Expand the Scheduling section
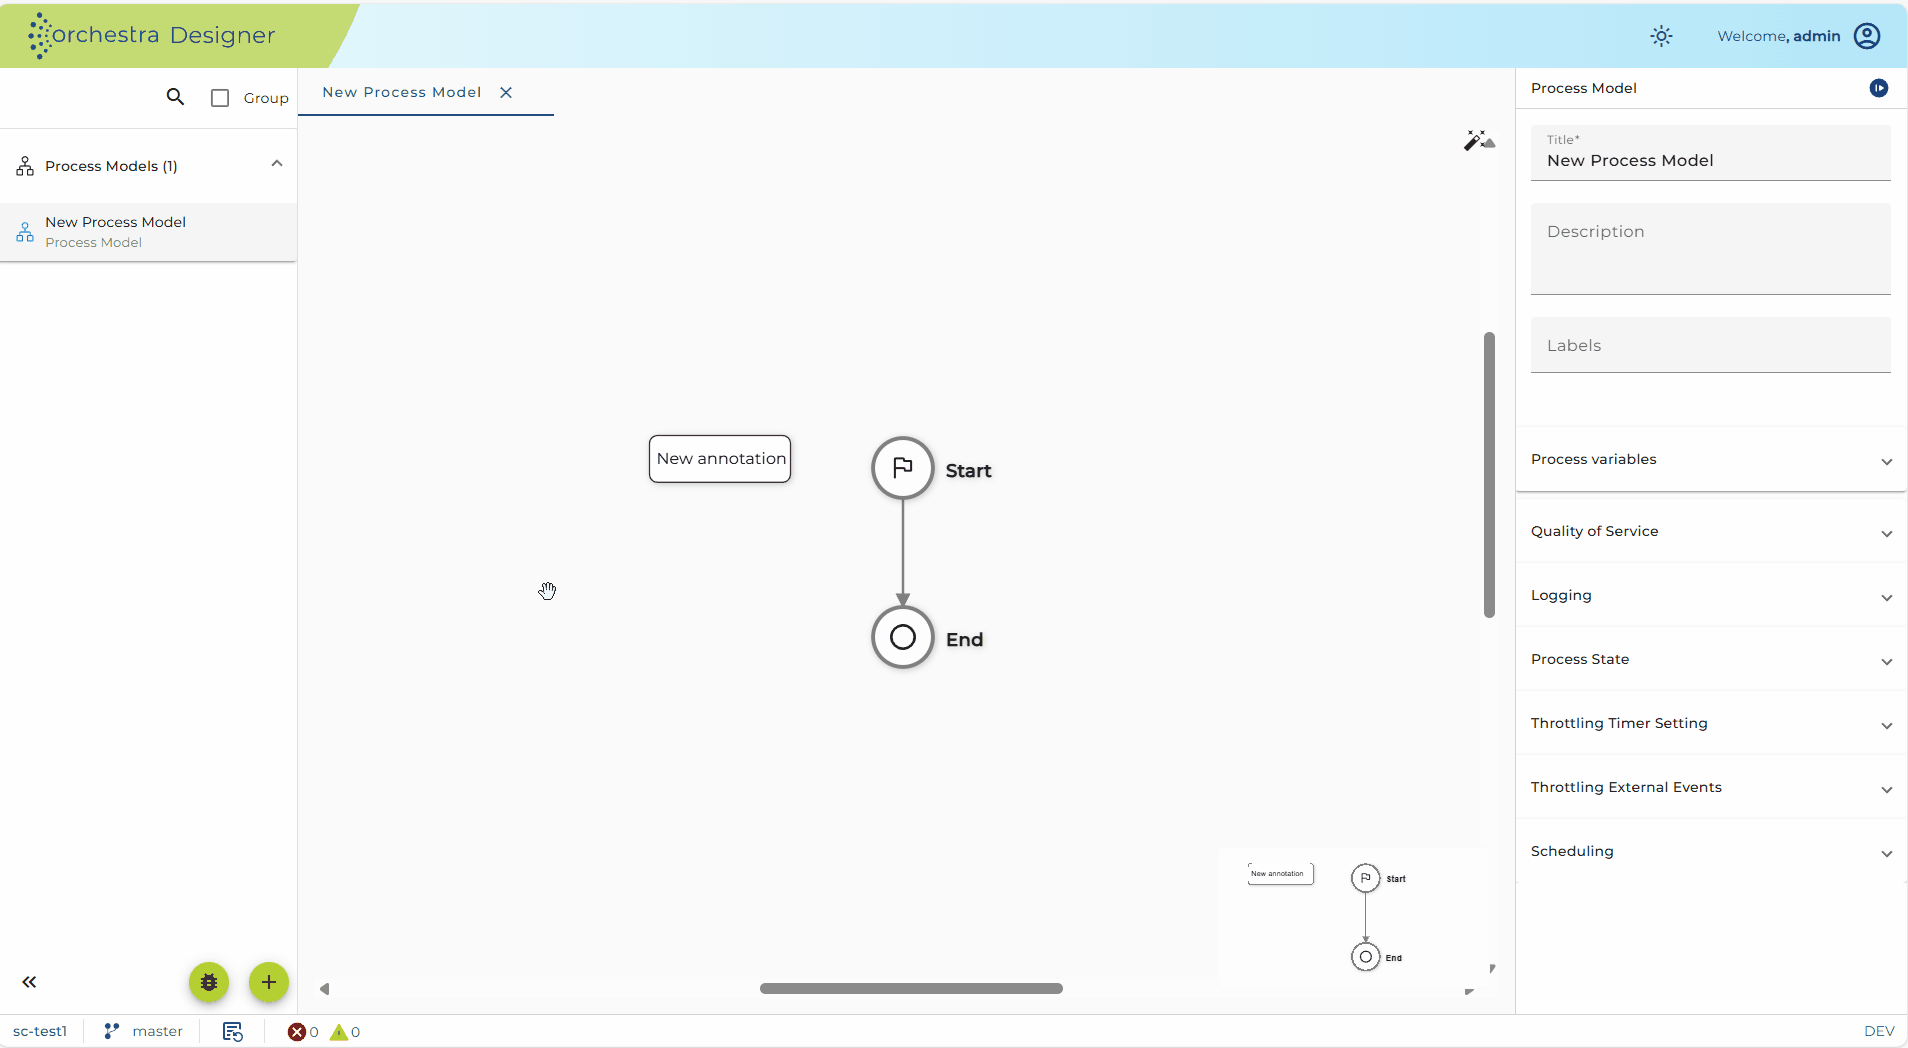Viewport: 1908px width, 1048px height. (1711, 851)
